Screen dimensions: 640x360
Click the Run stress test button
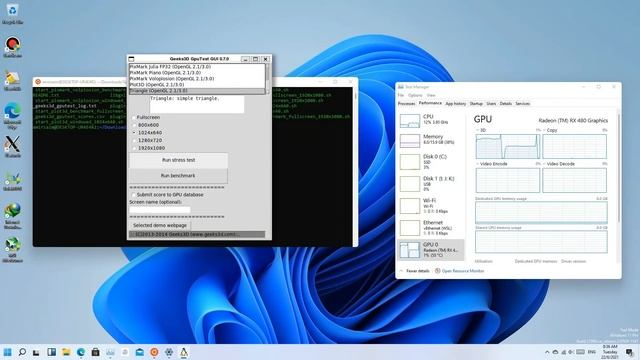click(178, 160)
